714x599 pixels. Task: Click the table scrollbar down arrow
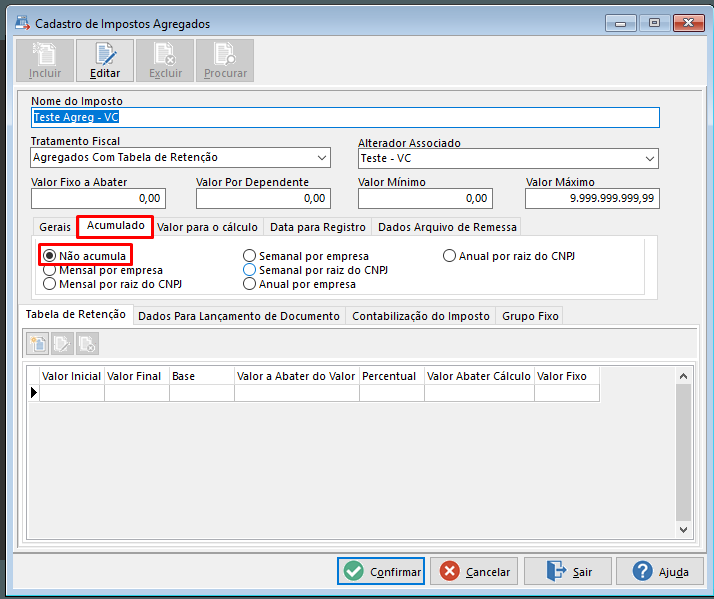[x=683, y=529]
